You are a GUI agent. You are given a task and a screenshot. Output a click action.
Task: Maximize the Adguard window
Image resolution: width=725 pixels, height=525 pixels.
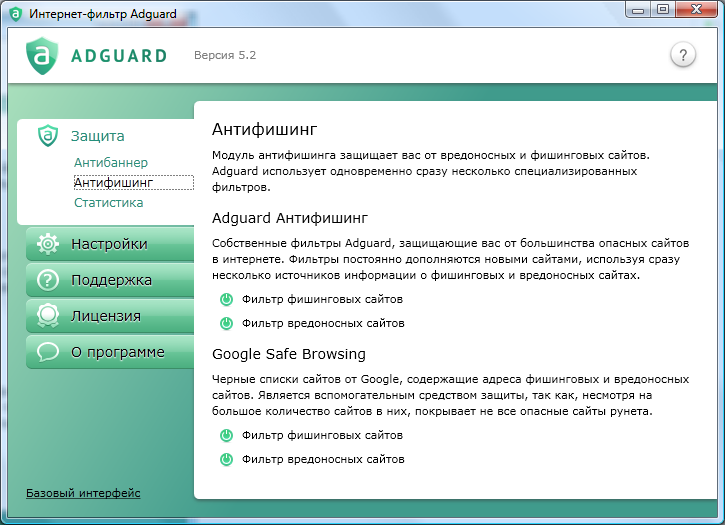tap(663, 9)
